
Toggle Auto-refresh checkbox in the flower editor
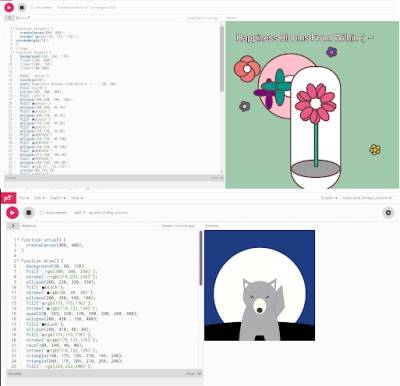coord(32,7)
